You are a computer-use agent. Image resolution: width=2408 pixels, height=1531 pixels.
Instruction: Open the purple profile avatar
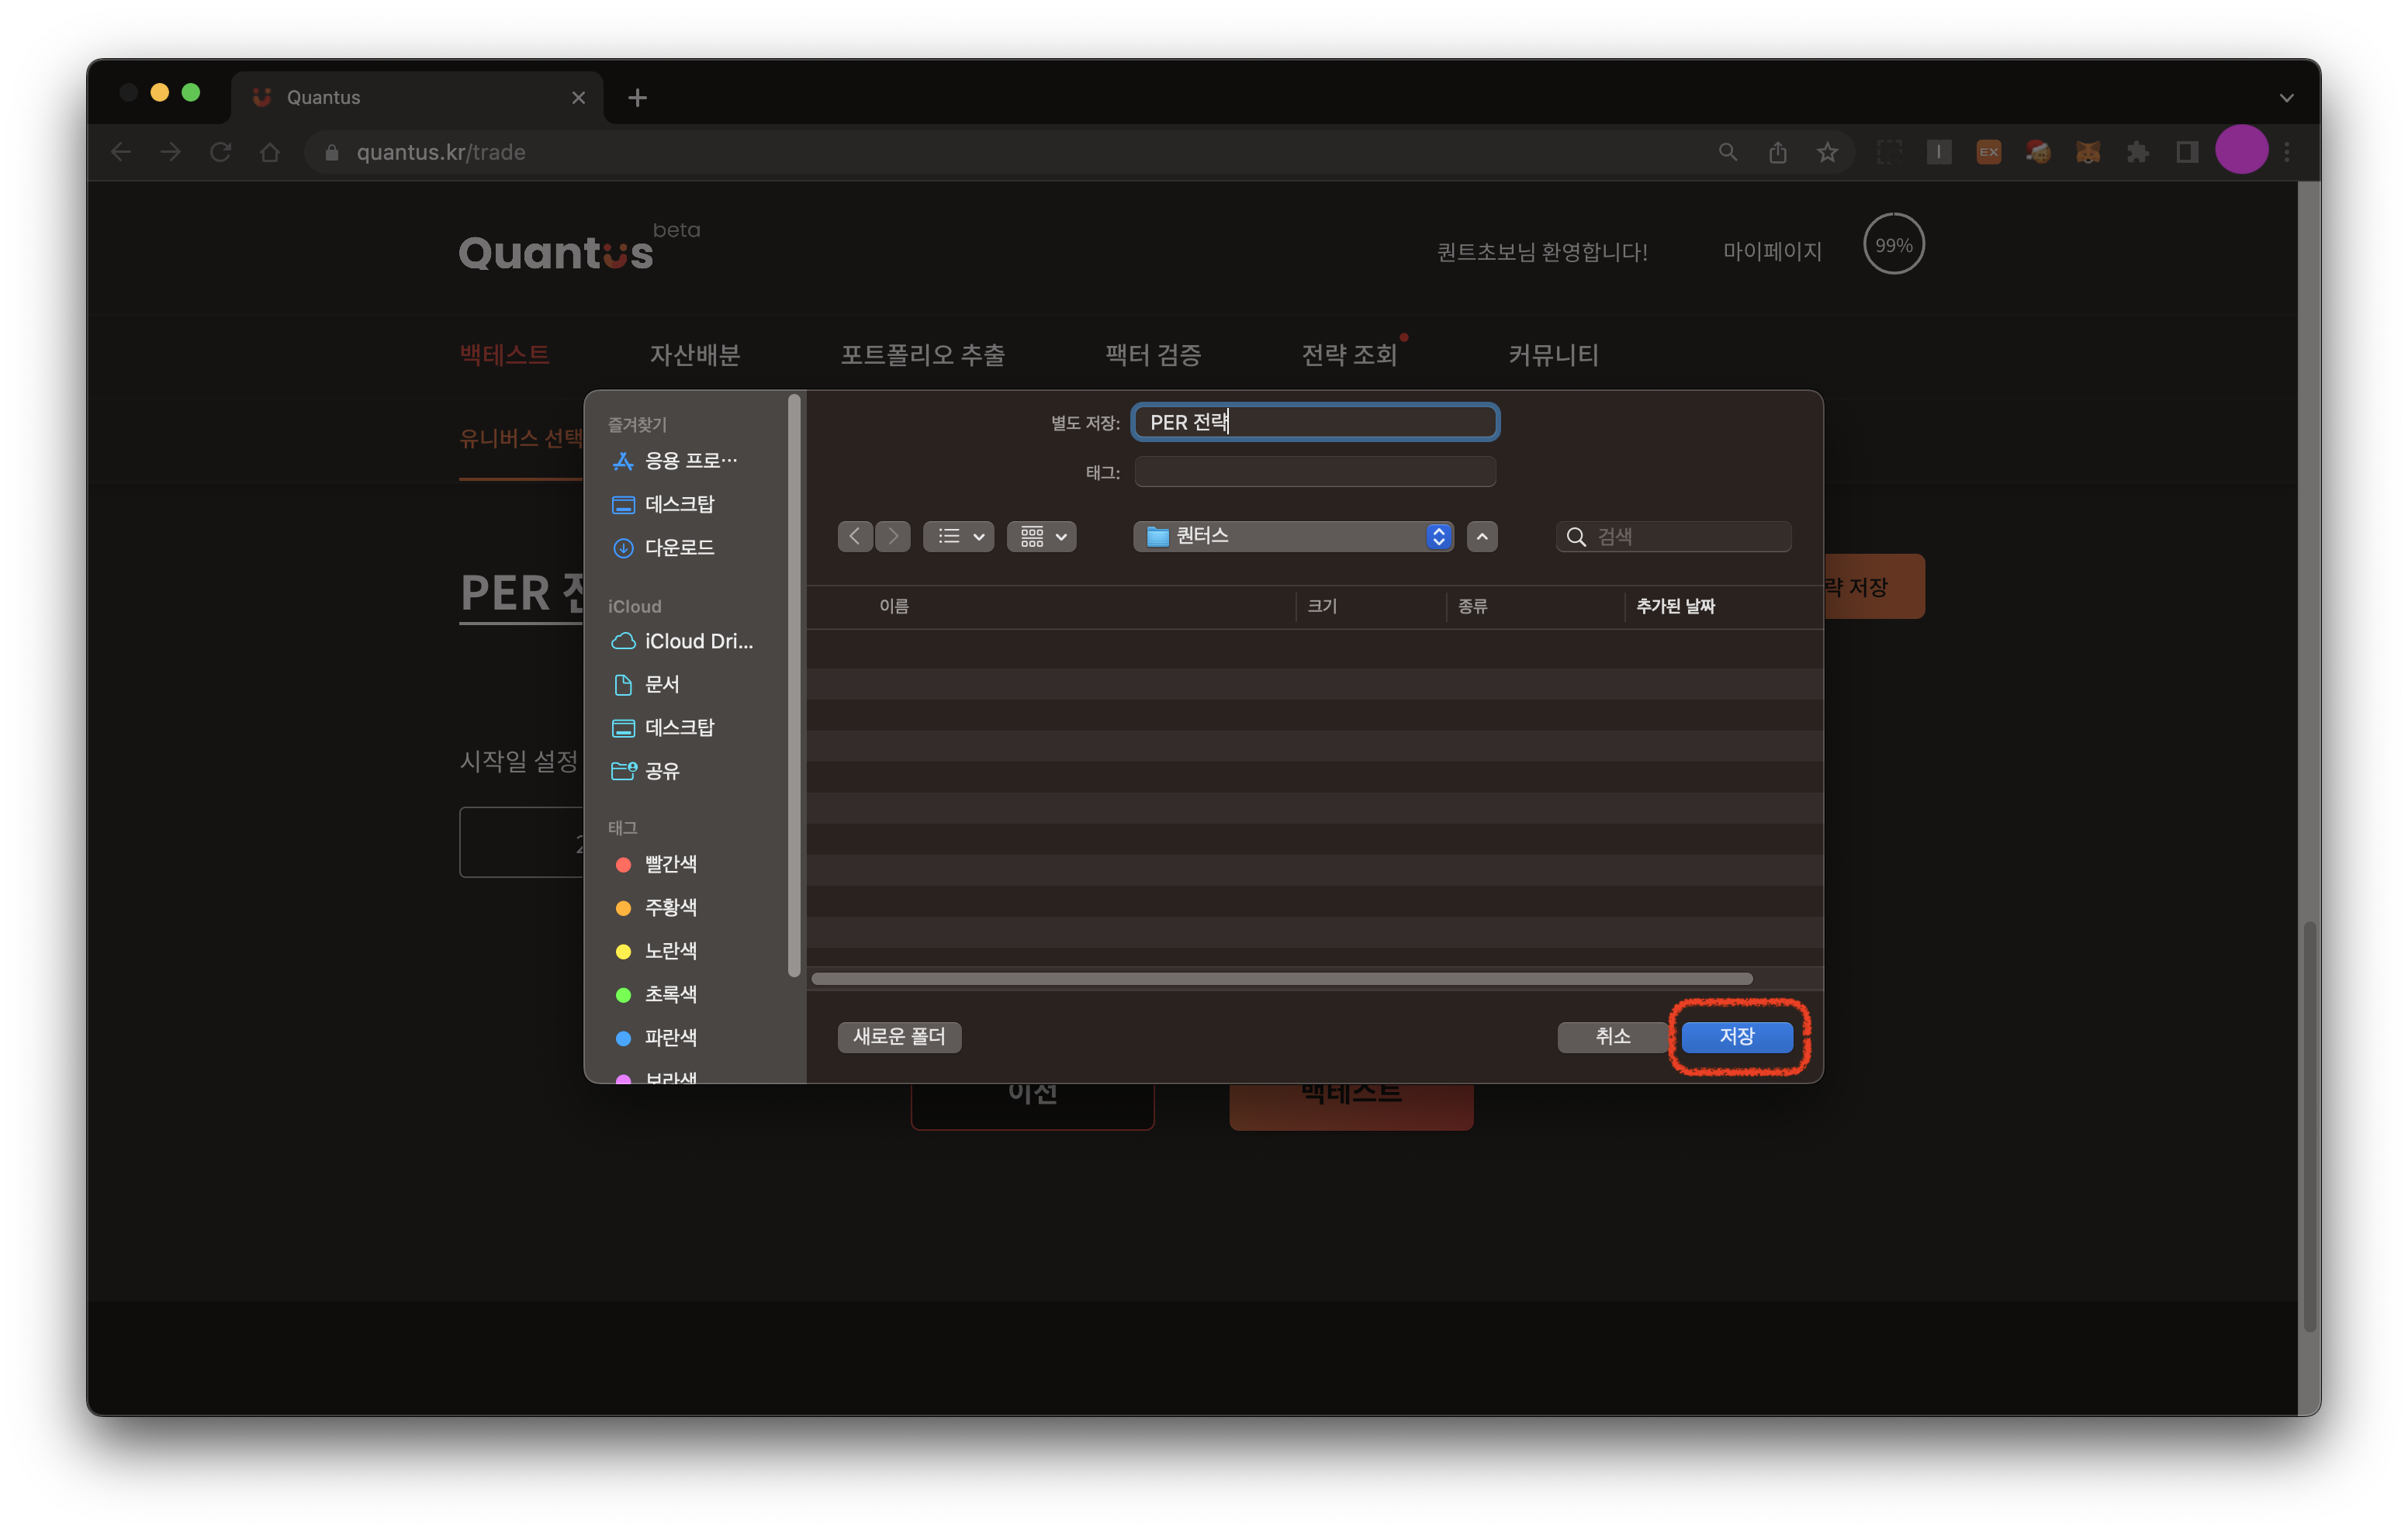[2241, 150]
